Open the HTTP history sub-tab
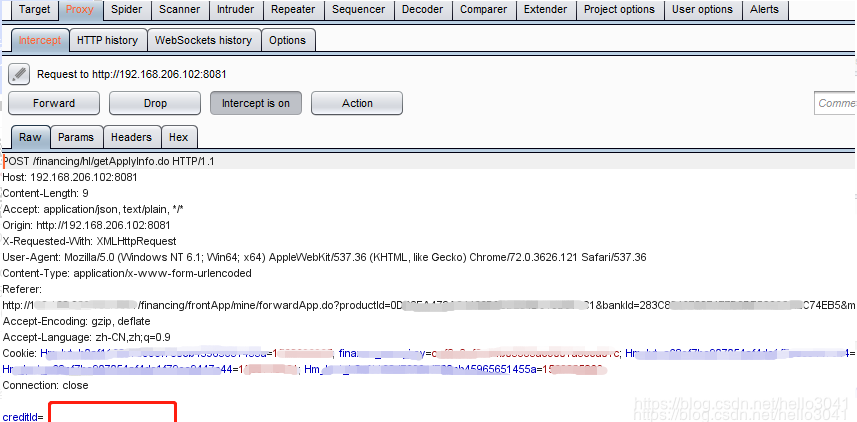The image size is (857, 422). click(x=108, y=40)
